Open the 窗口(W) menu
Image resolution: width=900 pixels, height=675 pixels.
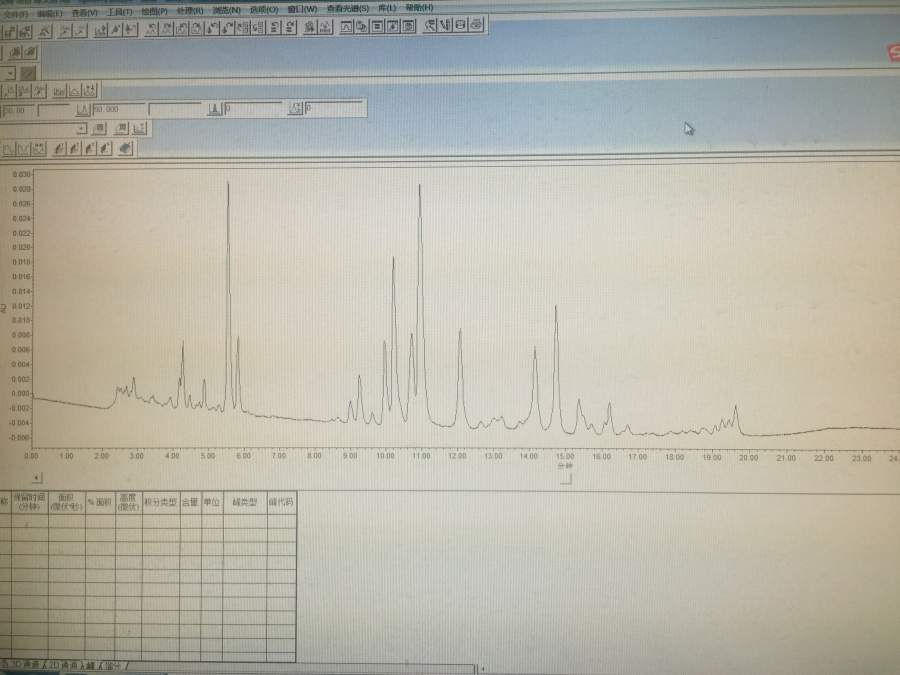click(302, 9)
